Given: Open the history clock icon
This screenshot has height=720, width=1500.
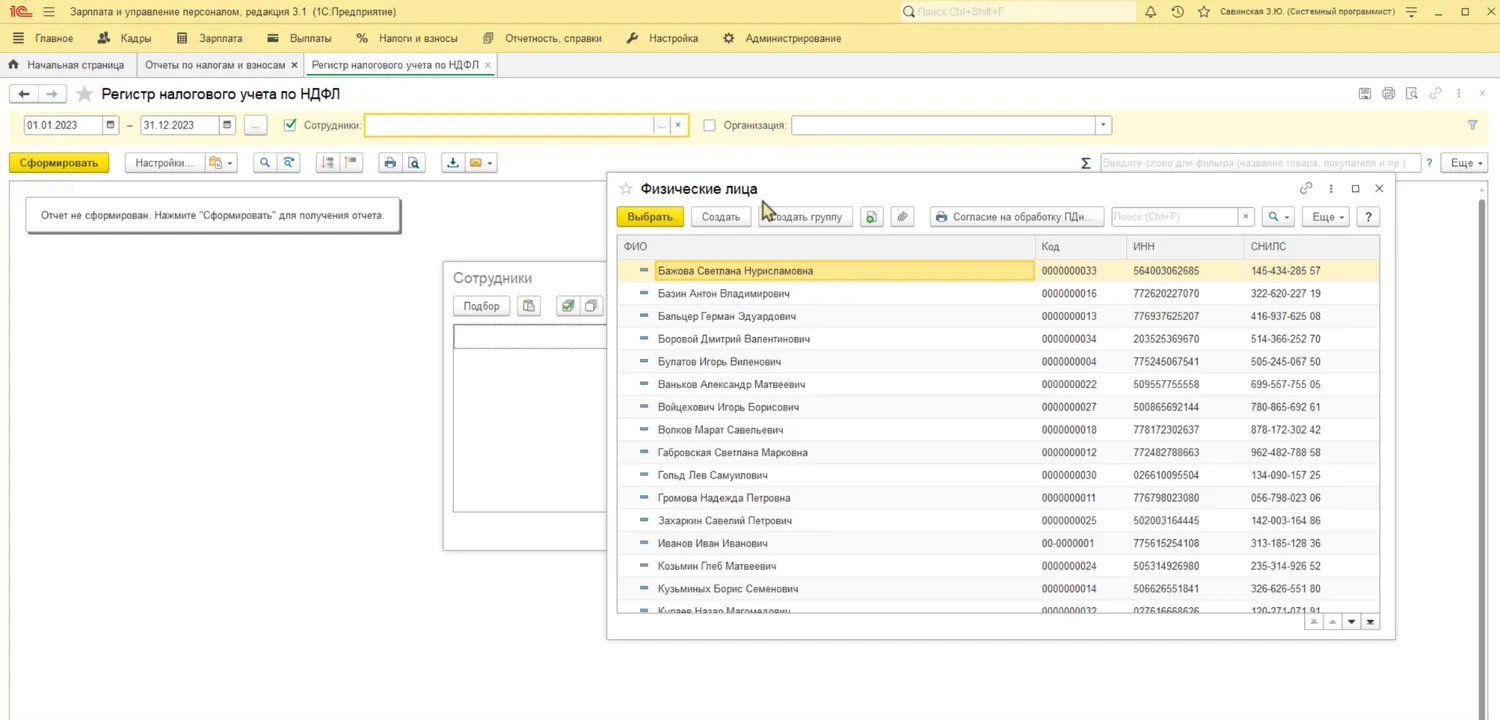Looking at the screenshot, I should tap(1178, 12).
